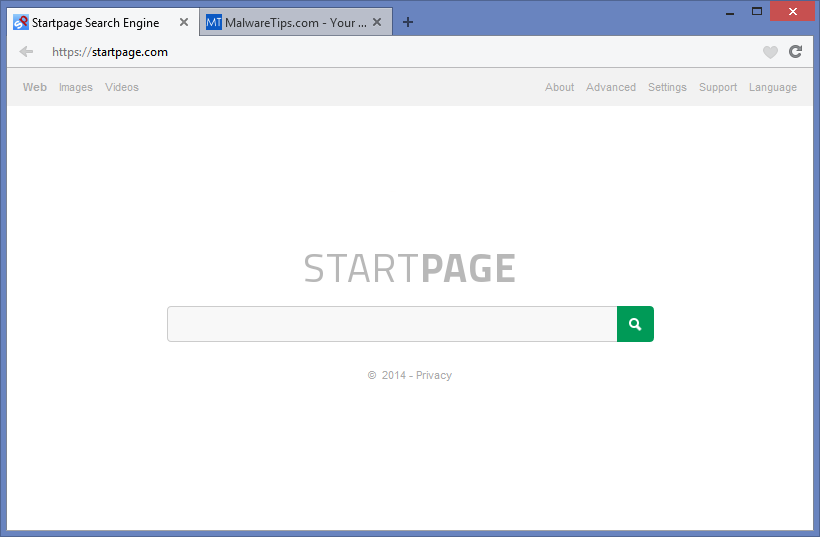Image resolution: width=820 pixels, height=537 pixels.
Task: Close the MalwareTips.com tab
Action: [x=377, y=22]
